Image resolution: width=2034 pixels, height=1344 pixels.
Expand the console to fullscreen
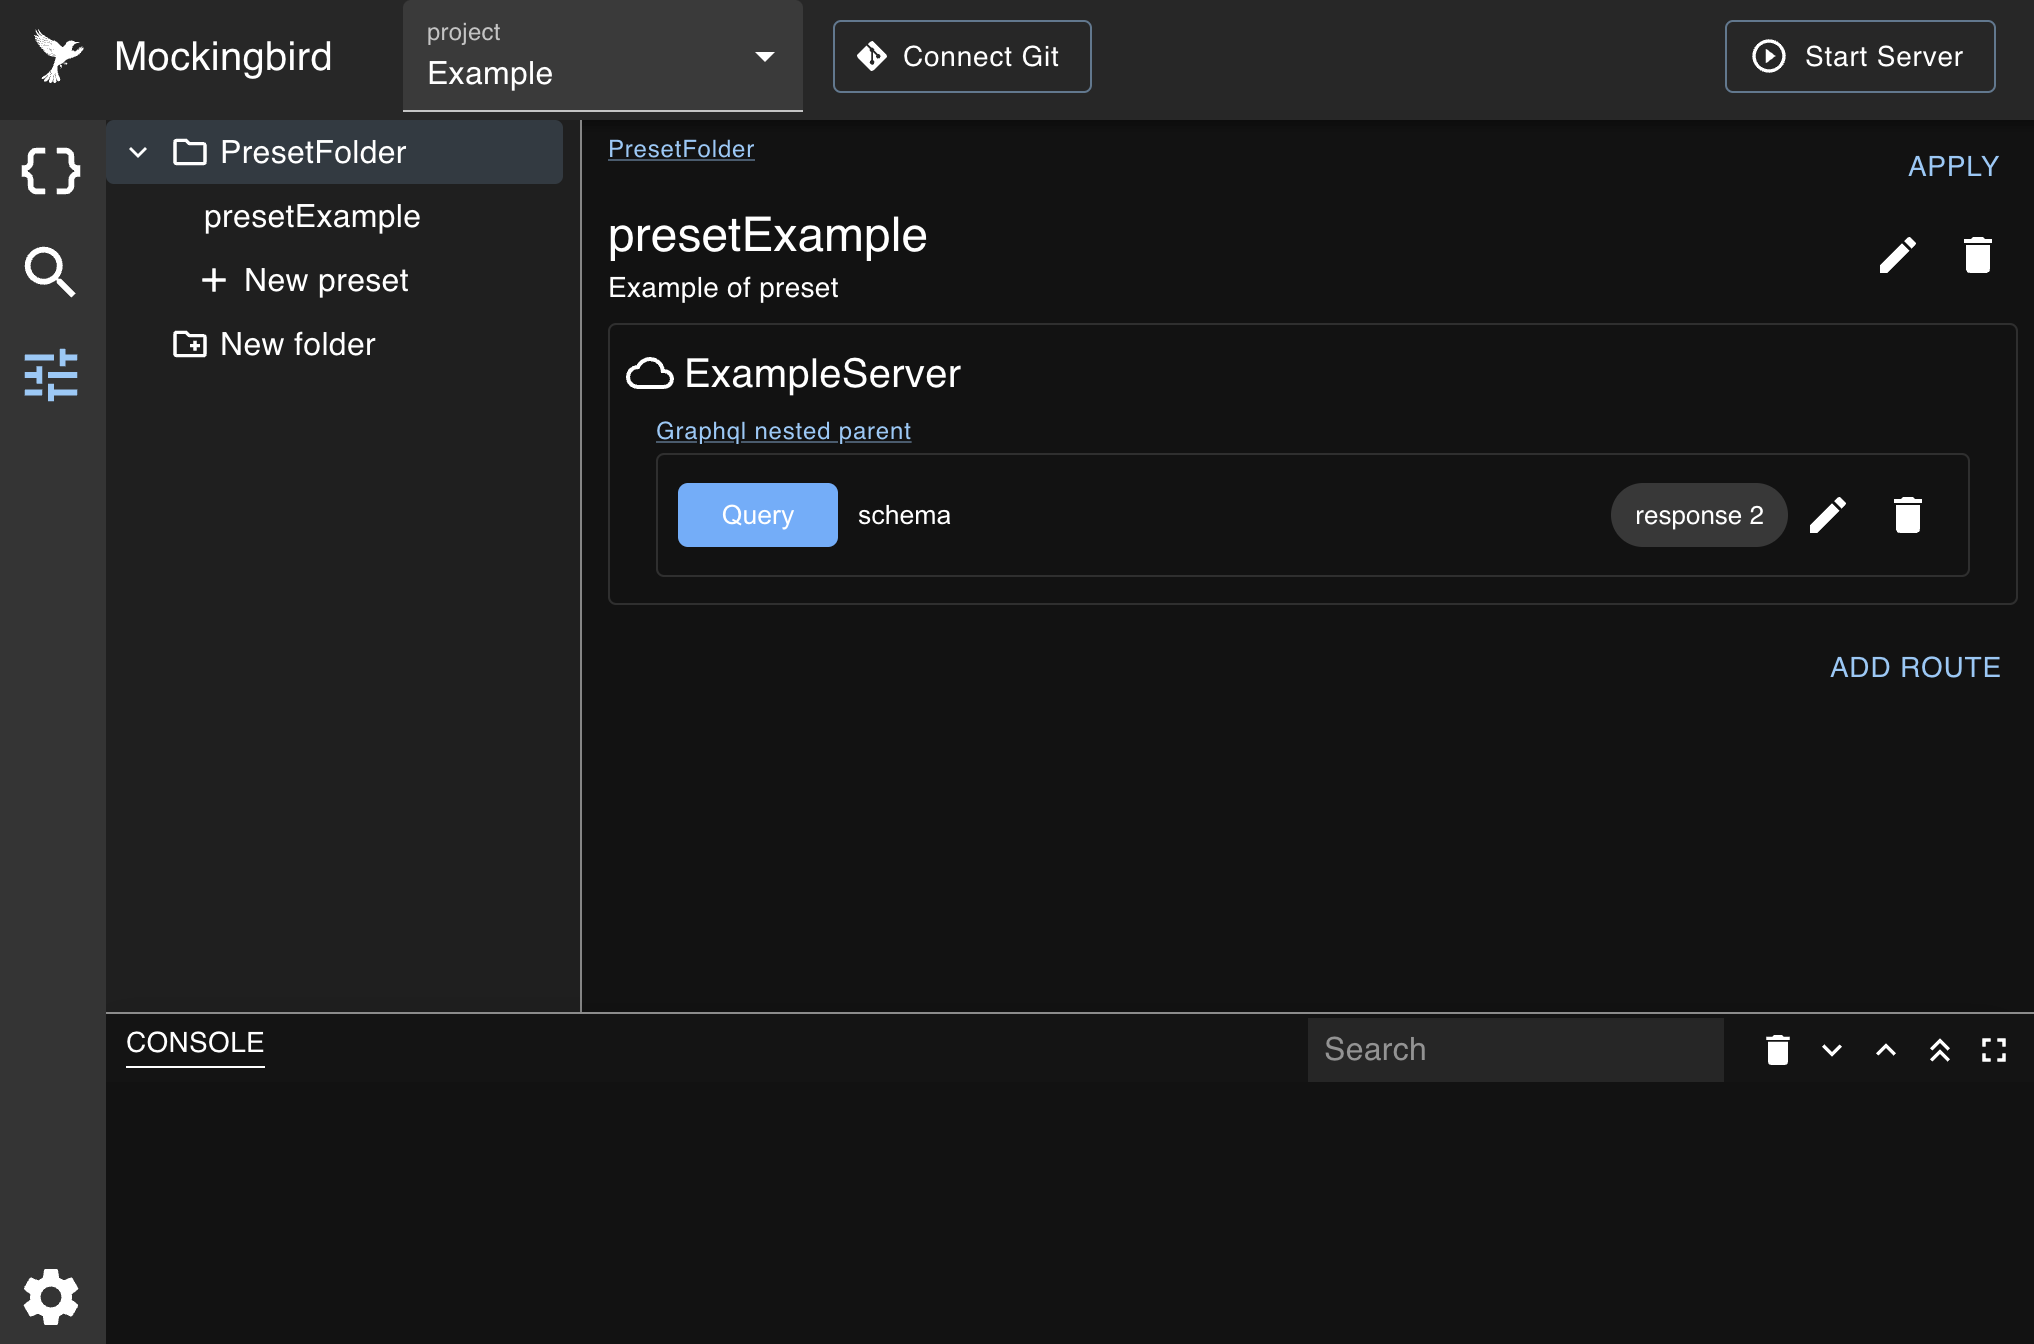pyautogui.click(x=1994, y=1050)
